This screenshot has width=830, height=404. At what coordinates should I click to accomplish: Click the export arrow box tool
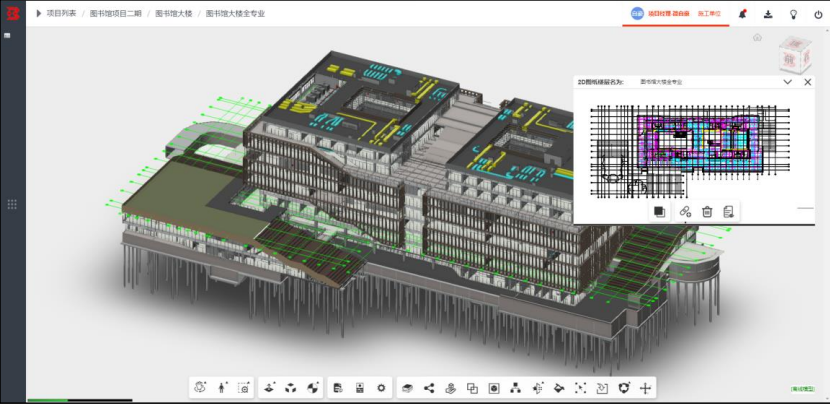click(602, 388)
